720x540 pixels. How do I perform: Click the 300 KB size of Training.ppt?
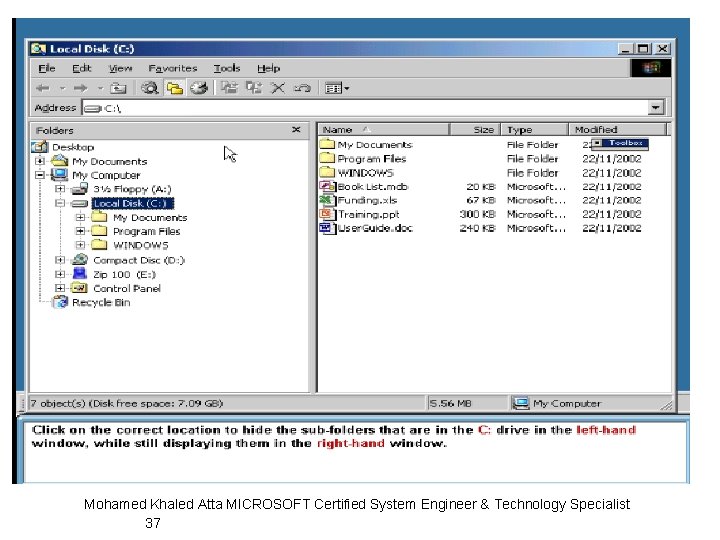coord(478,214)
